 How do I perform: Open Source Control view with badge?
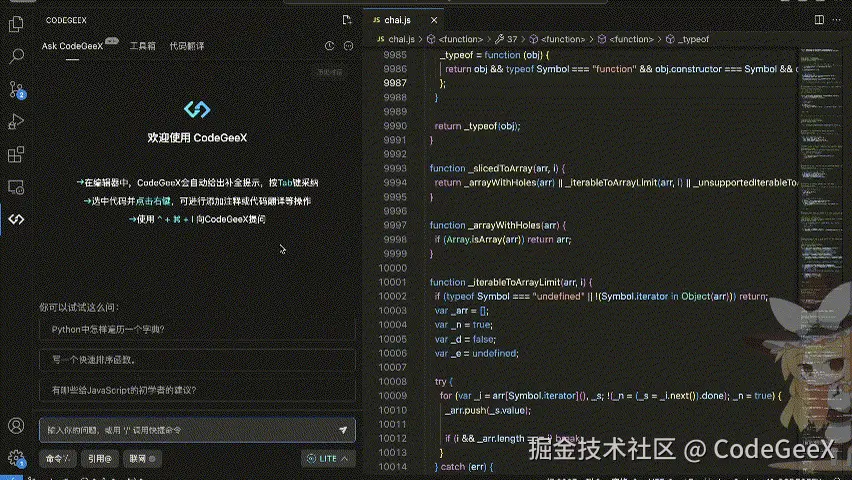(16, 90)
